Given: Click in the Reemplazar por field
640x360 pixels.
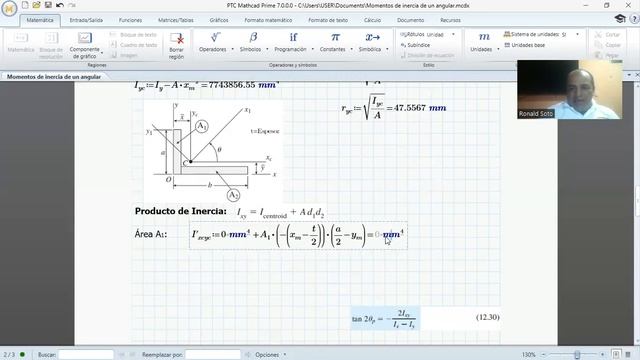Looking at the screenshot, I should tap(213, 355).
